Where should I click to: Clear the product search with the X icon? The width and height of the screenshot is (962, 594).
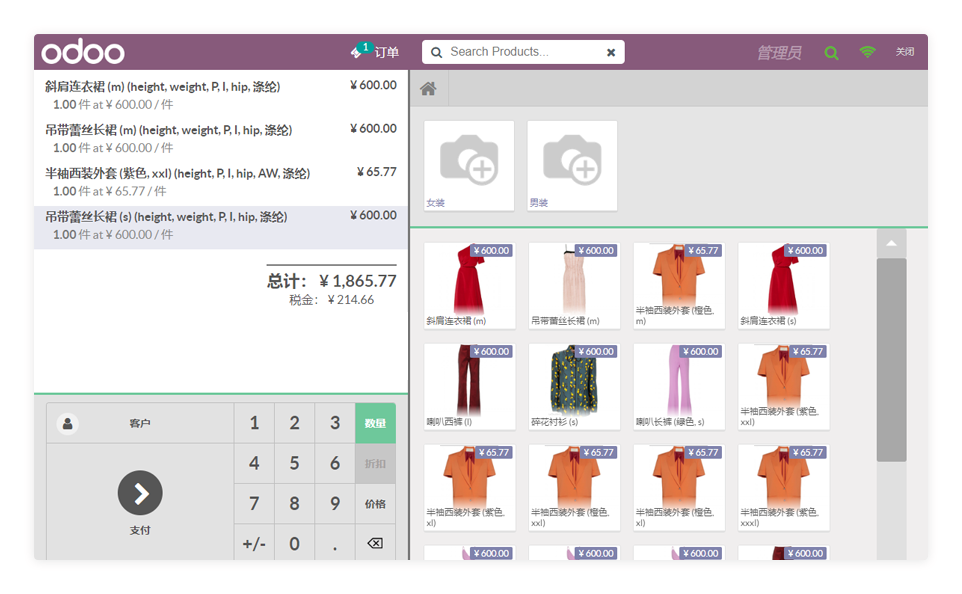point(611,52)
